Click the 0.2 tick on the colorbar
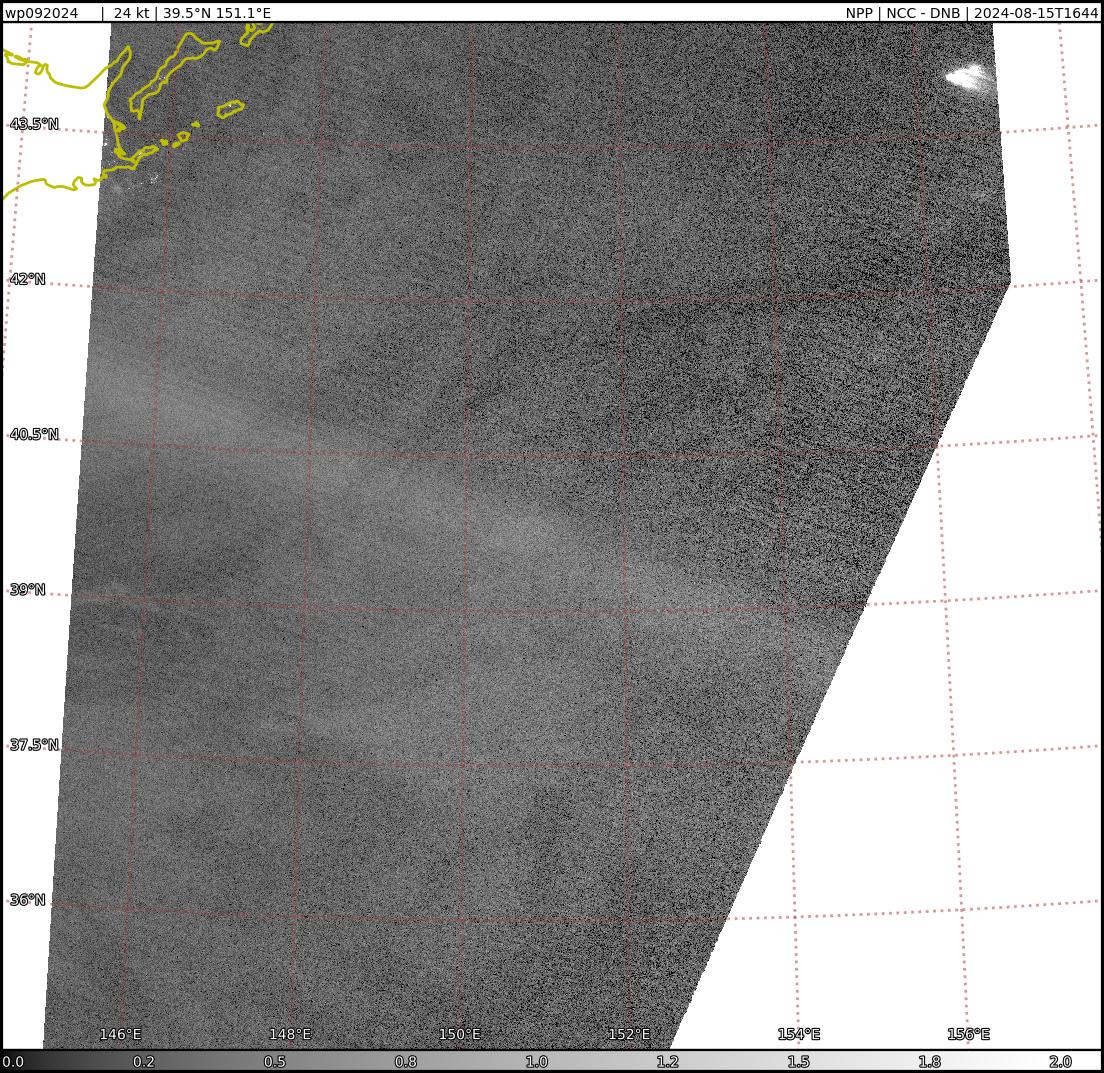This screenshot has height=1073, width=1104. 144,1062
